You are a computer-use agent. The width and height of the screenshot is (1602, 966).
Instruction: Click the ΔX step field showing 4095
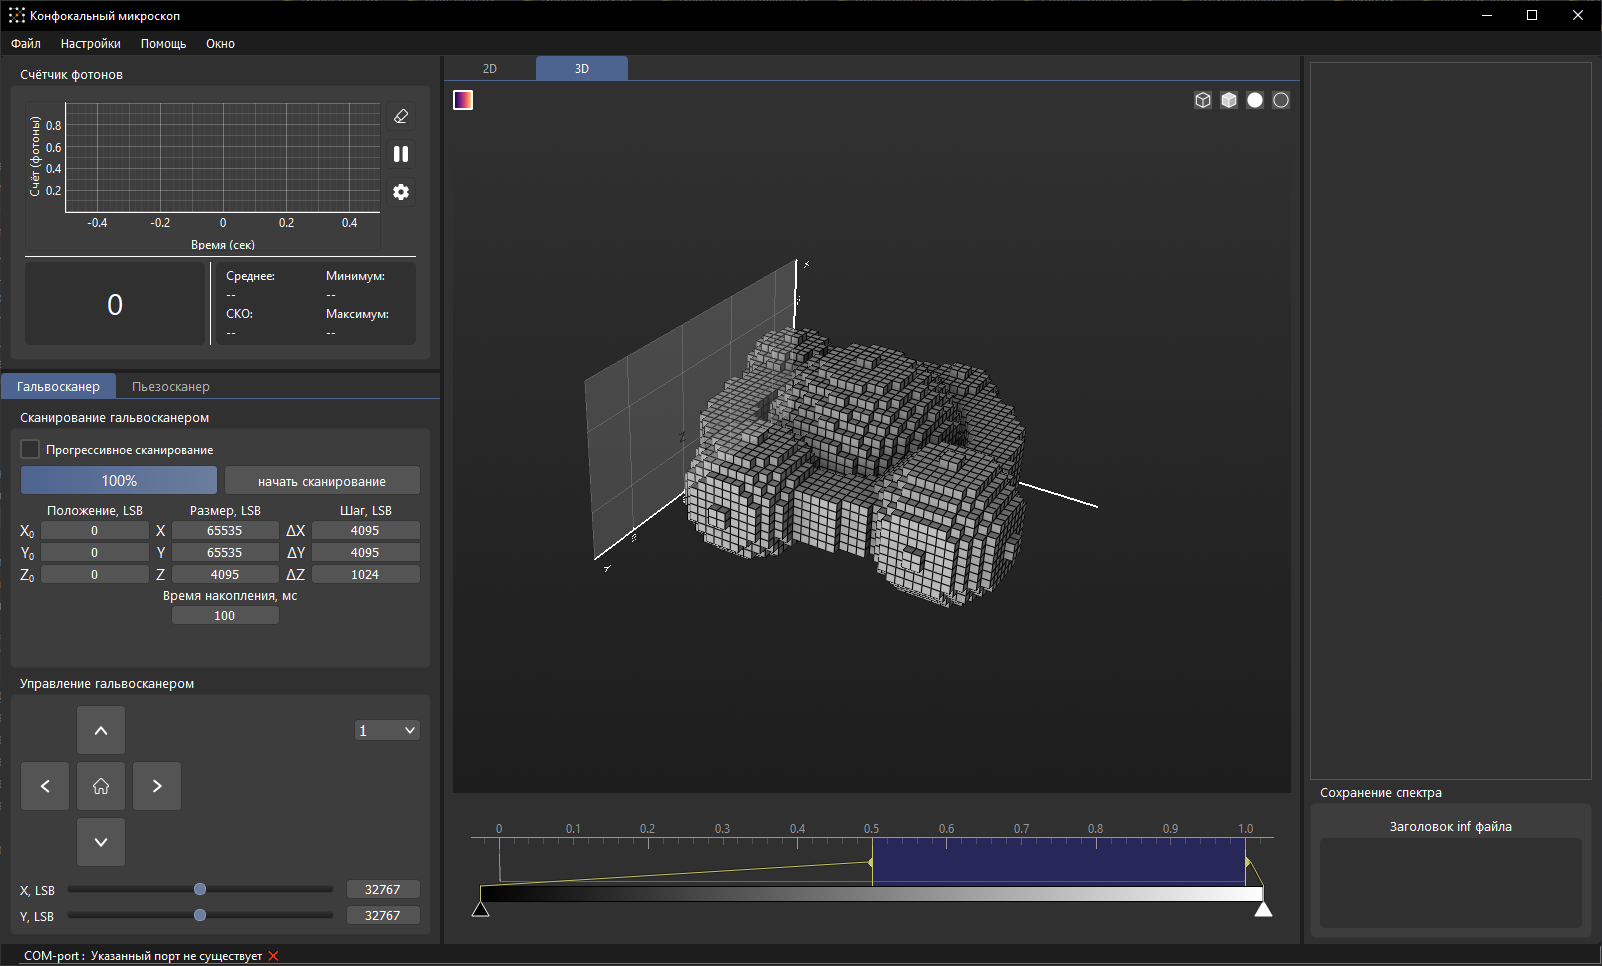click(x=365, y=531)
